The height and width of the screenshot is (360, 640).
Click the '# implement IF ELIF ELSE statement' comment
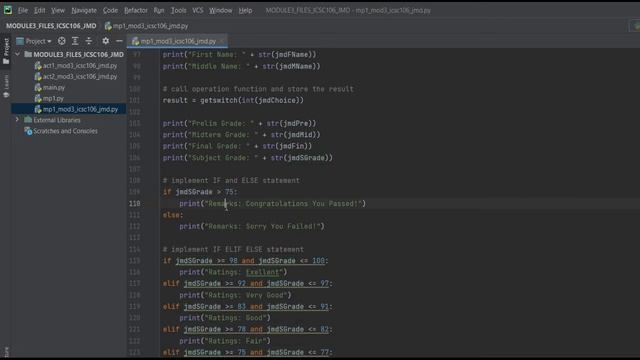(233, 249)
